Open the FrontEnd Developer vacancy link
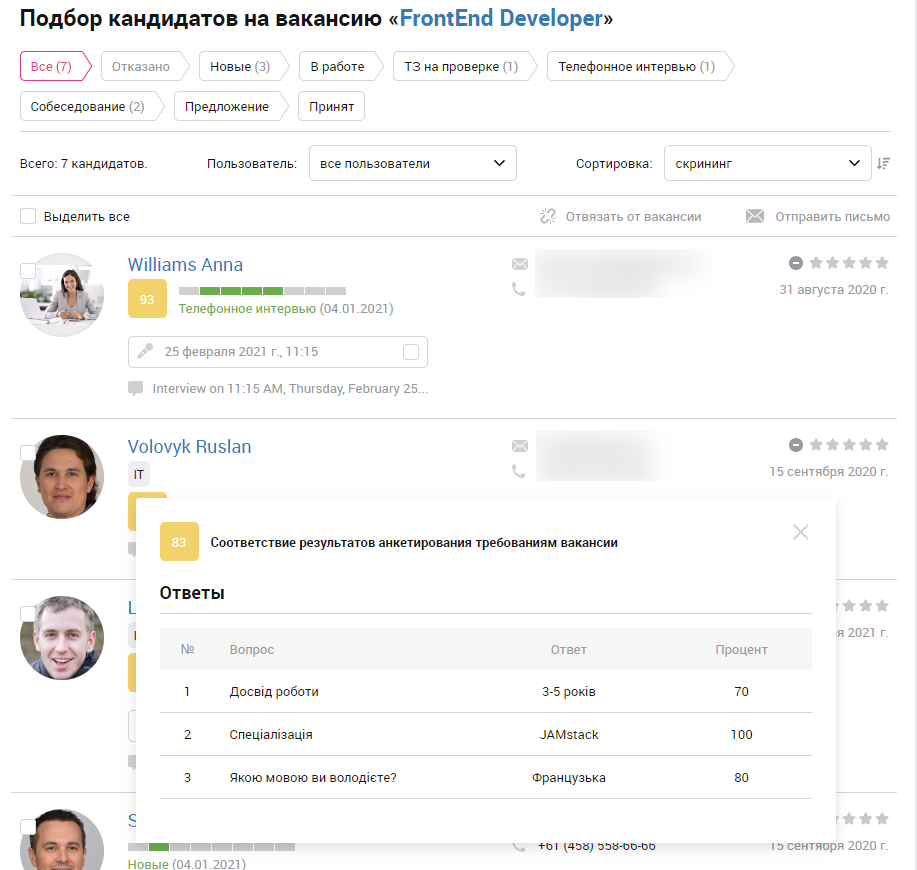Viewport: 917px width, 870px height. click(x=501, y=19)
